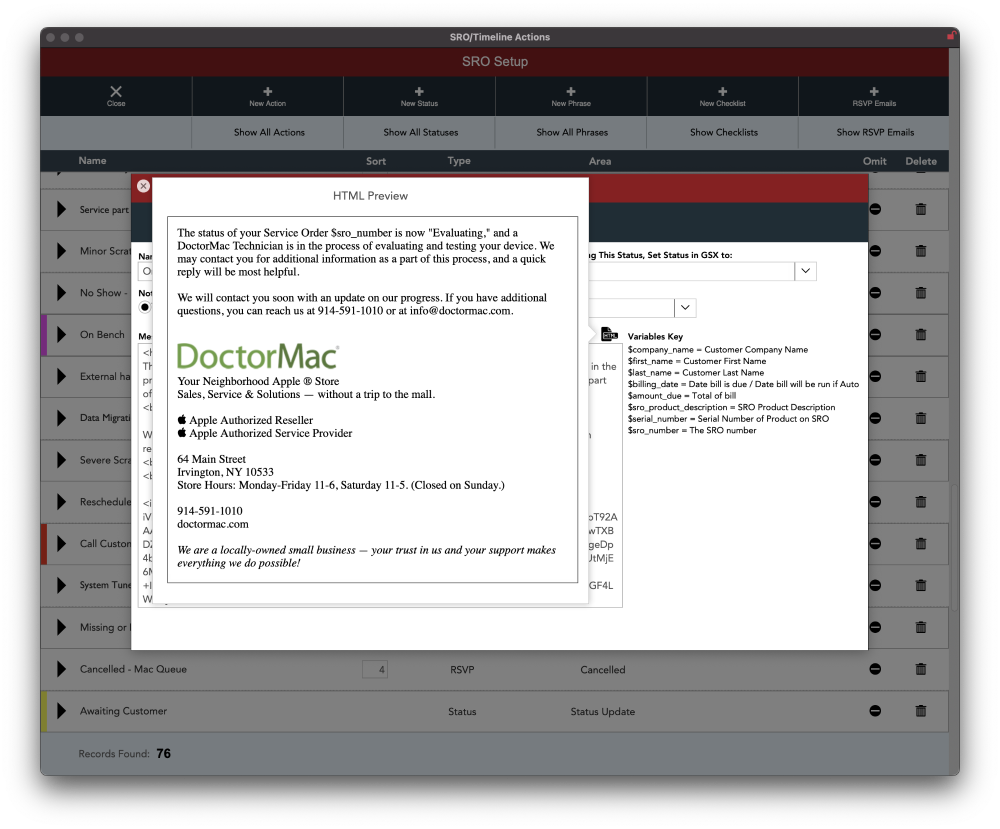Image resolution: width=1000 pixels, height=829 pixels.
Task: Click the Sort field of Cancelled - Mac Queue
Action: click(375, 669)
